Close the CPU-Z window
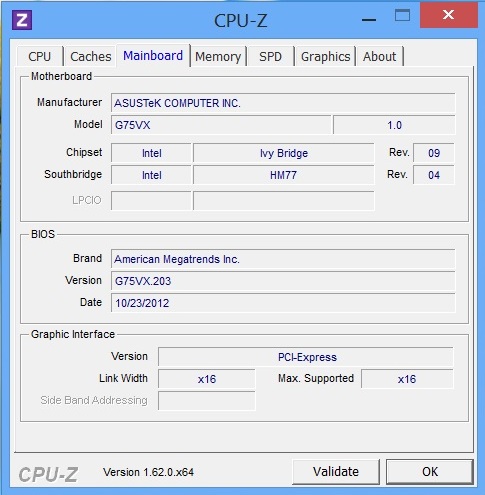 pos(449,15)
